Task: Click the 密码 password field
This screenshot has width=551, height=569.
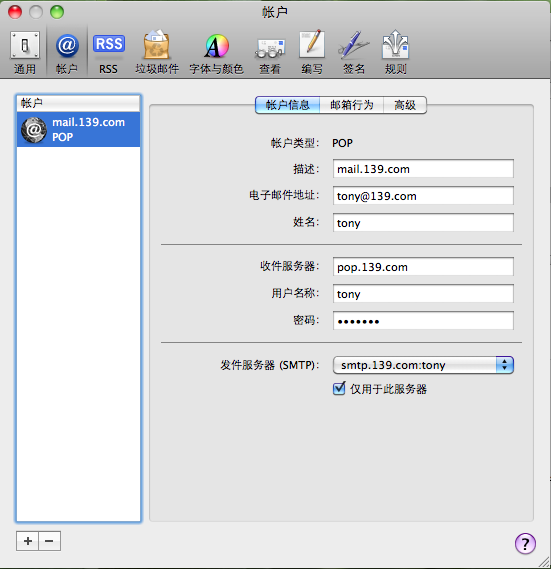Action: pyautogui.click(x=423, y=321)
